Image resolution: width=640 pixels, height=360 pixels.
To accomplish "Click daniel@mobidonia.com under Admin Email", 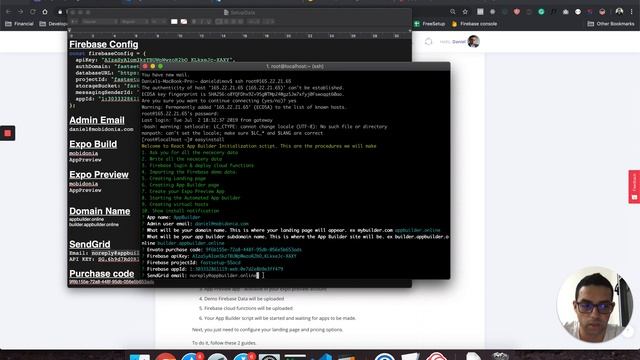I will click(101, 129).
